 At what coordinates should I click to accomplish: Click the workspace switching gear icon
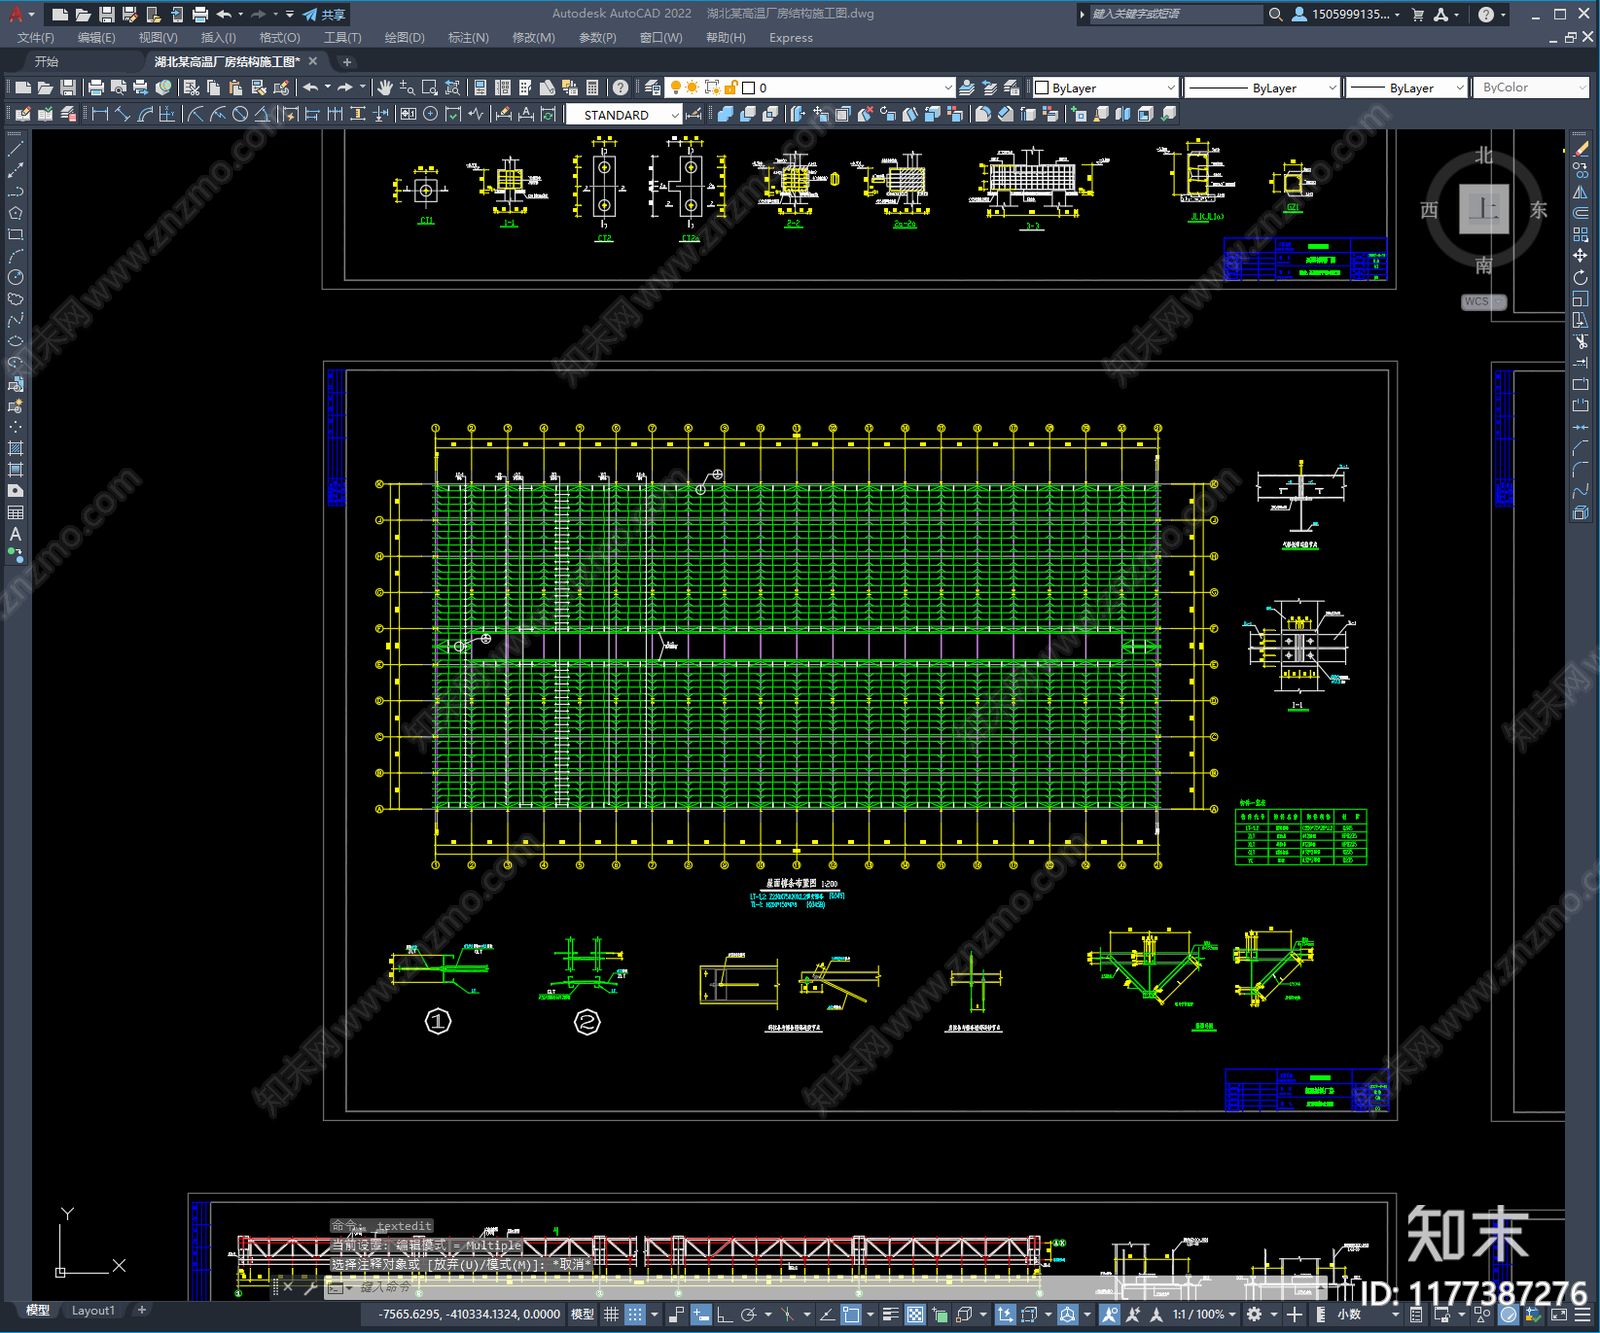click(x=1254, y=1314)
